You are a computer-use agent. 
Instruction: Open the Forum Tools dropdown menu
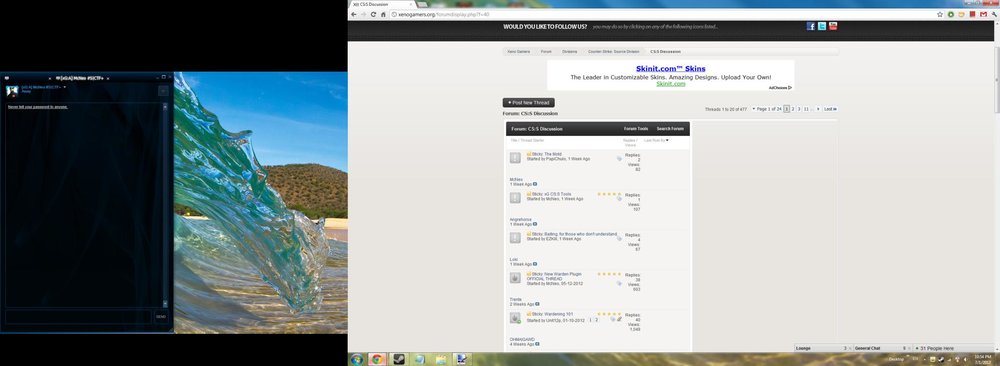pyautogui.click(x=635, y=129)
